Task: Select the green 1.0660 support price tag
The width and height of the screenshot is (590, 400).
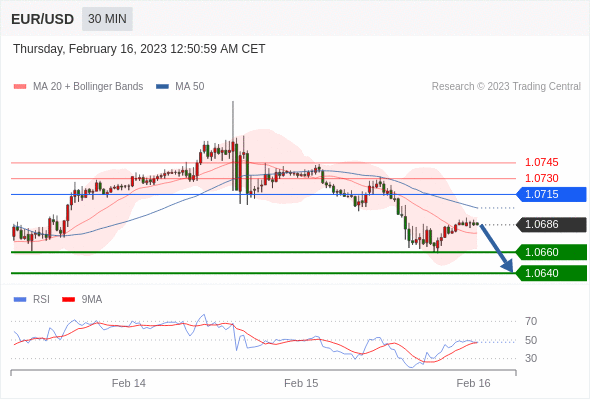Action: click(551, 252)
